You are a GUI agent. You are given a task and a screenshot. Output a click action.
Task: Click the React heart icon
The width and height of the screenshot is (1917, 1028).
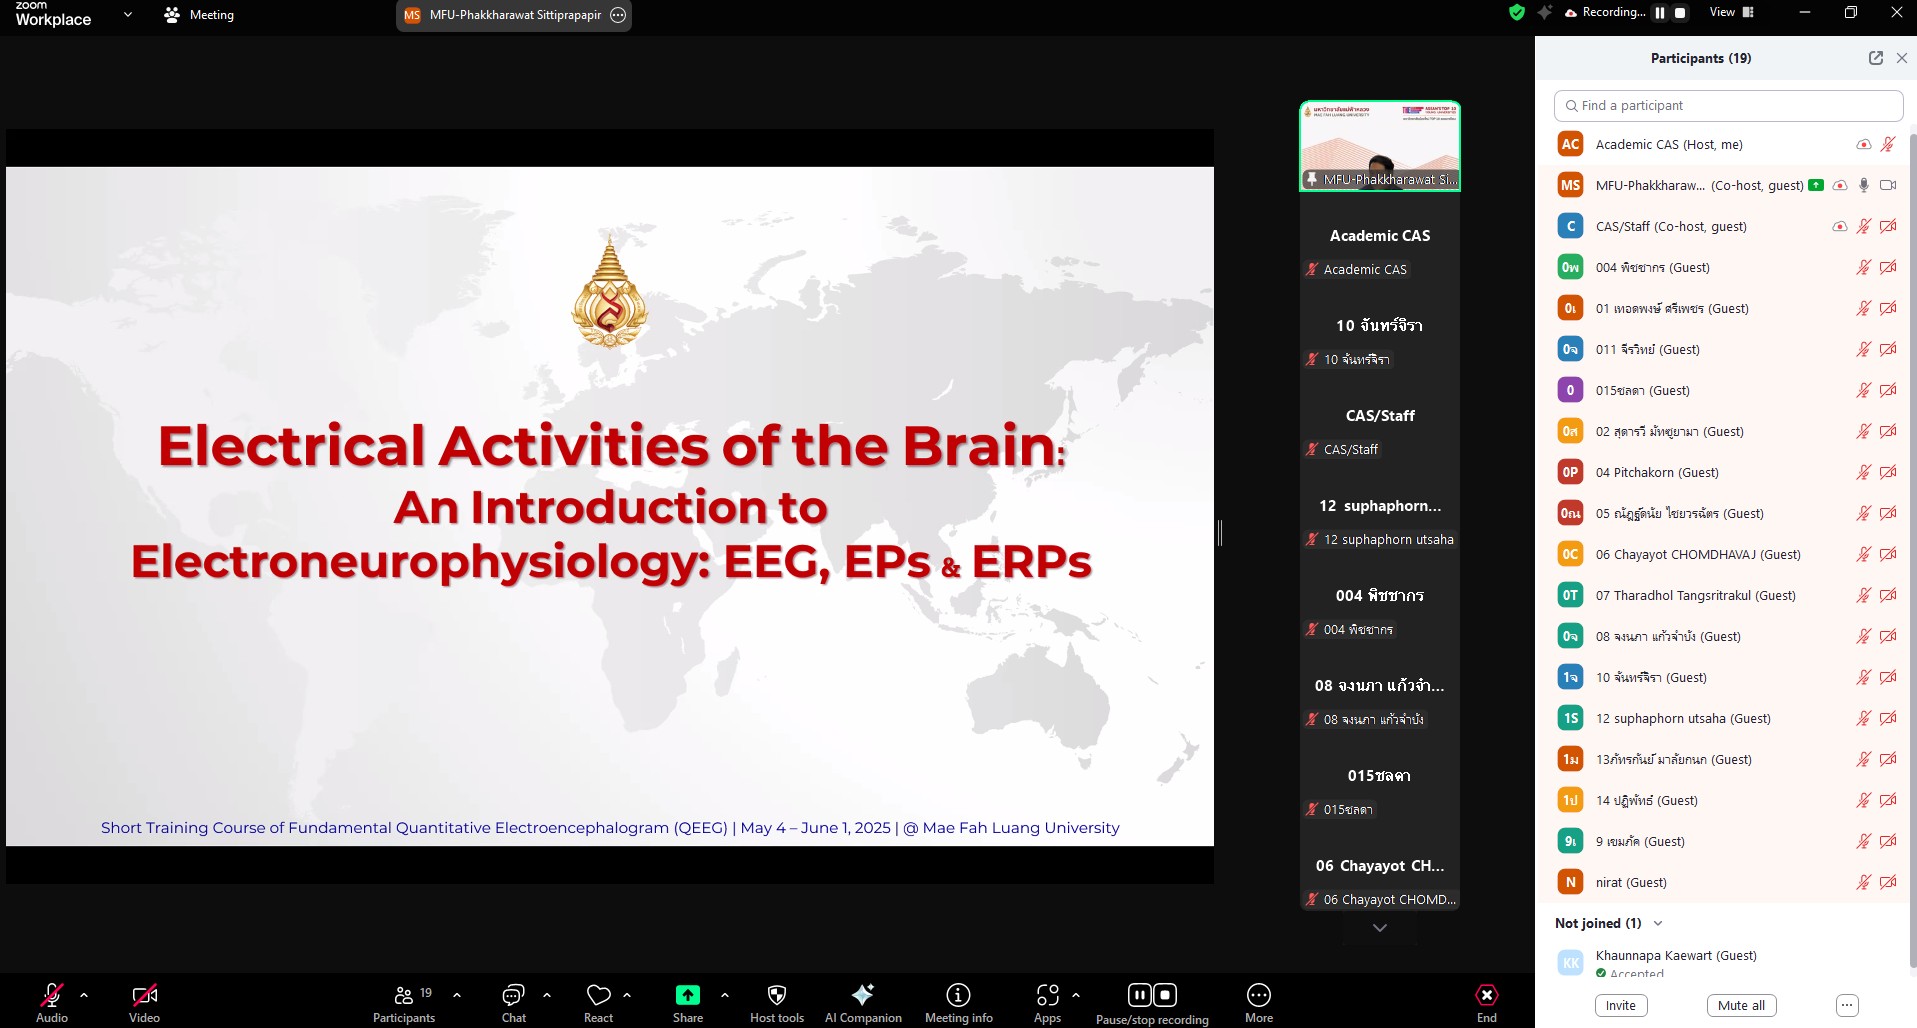click(x=598, y=995)
